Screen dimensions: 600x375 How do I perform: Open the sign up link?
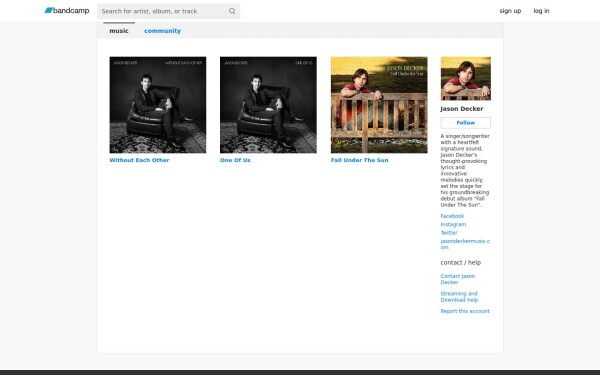510,11
